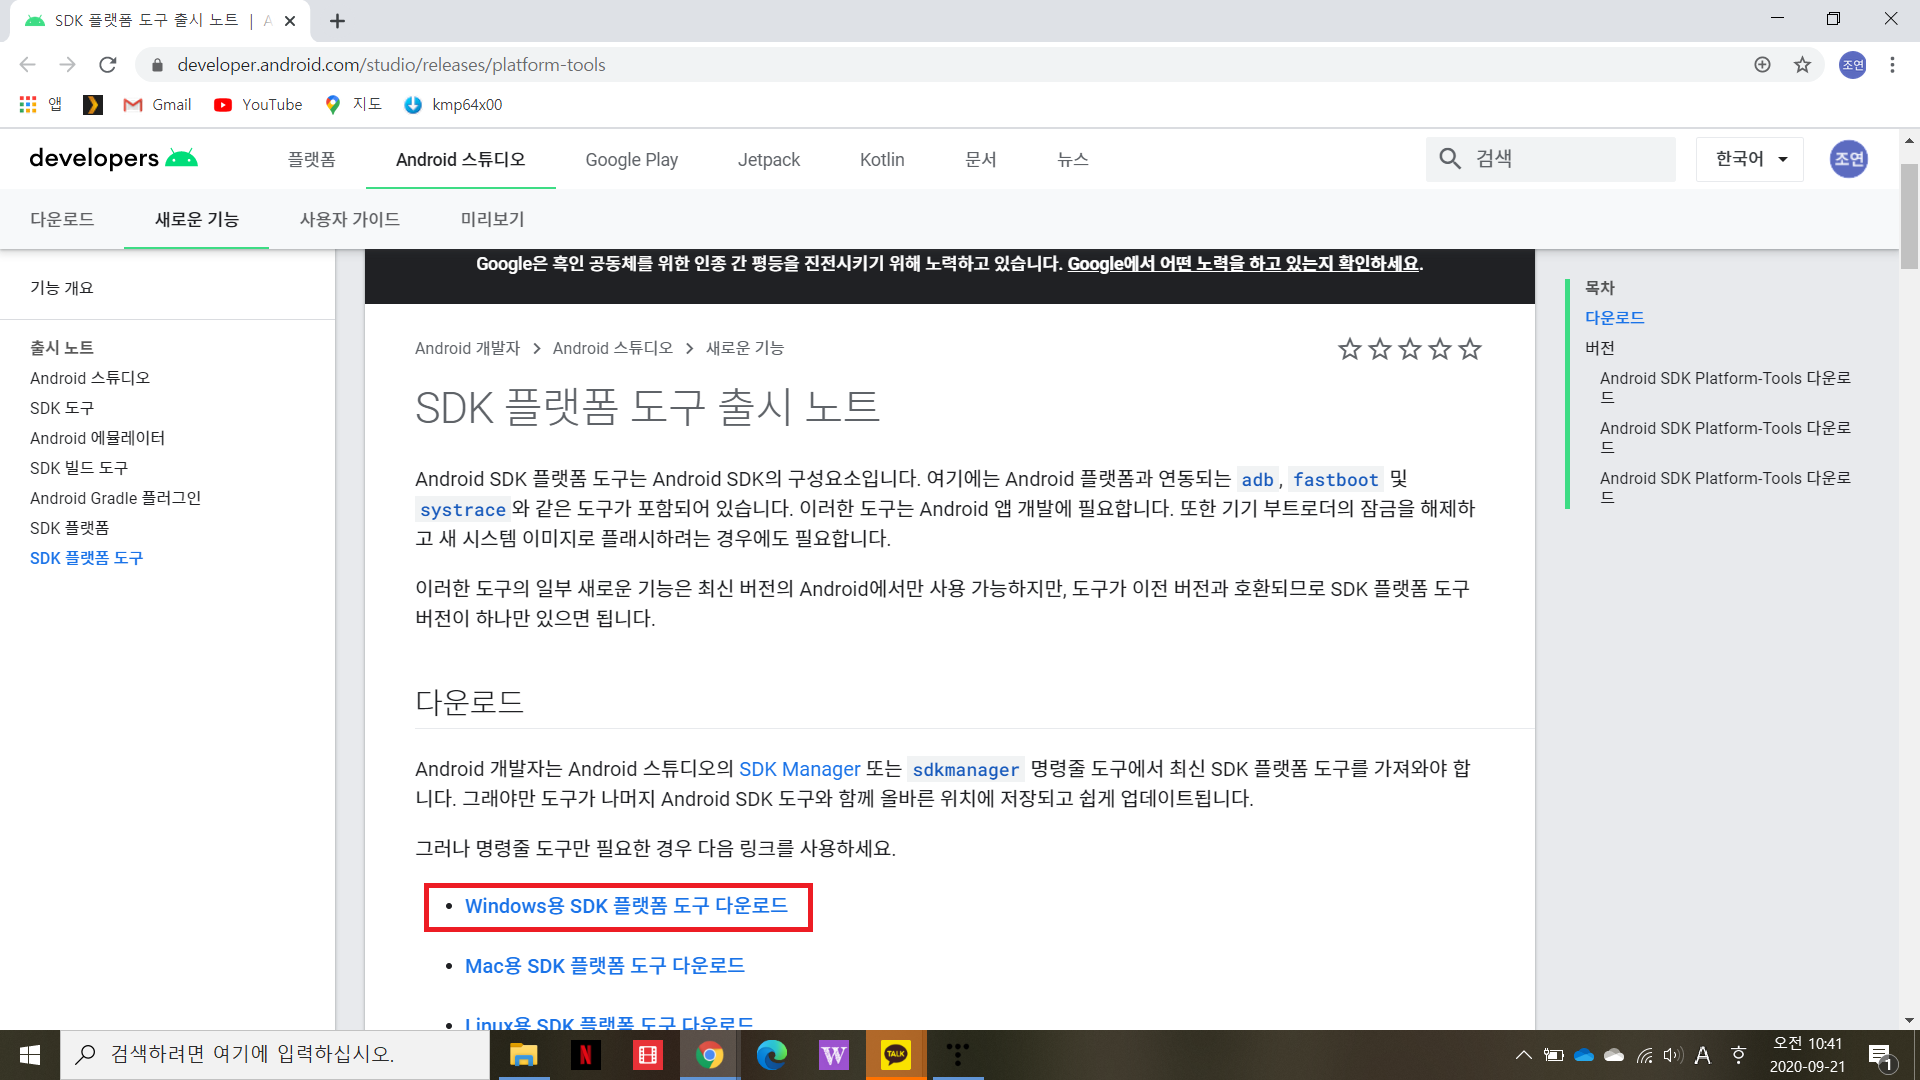This screenshot has width=1920, height=1080.
Task: Click Windows용 SDK 플랫폼 도구 다운로드 link
Action: [x=626, y=906]
